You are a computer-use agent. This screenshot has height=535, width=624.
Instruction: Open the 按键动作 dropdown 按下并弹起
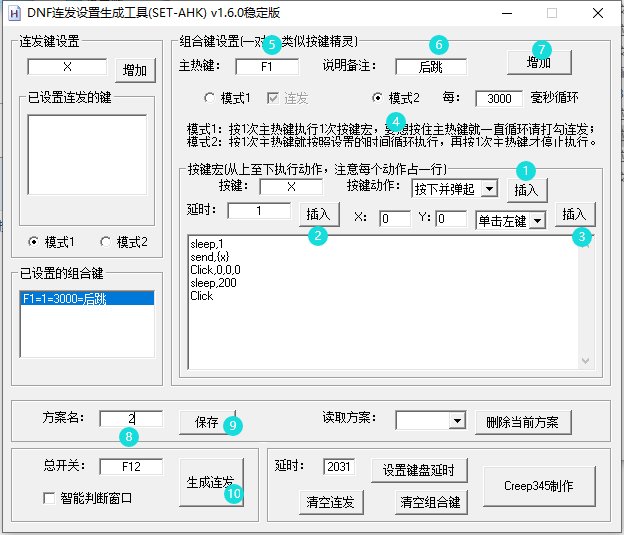(x=454, y=189)
